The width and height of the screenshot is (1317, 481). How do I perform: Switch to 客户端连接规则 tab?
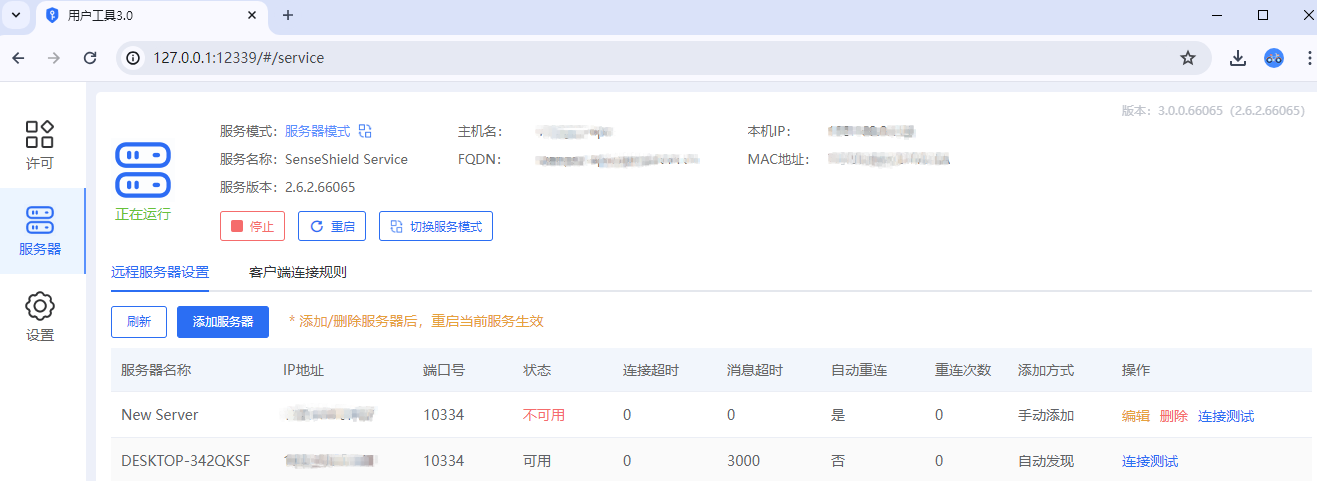click(x=298, y=272)
